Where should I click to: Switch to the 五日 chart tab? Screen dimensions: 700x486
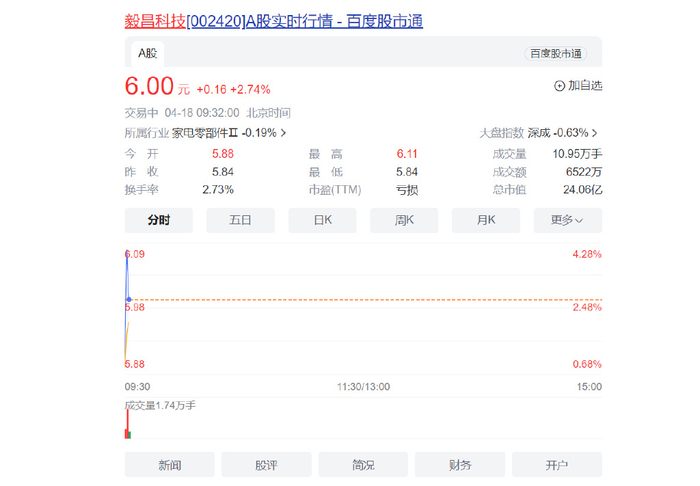click(x=240, y=220)
